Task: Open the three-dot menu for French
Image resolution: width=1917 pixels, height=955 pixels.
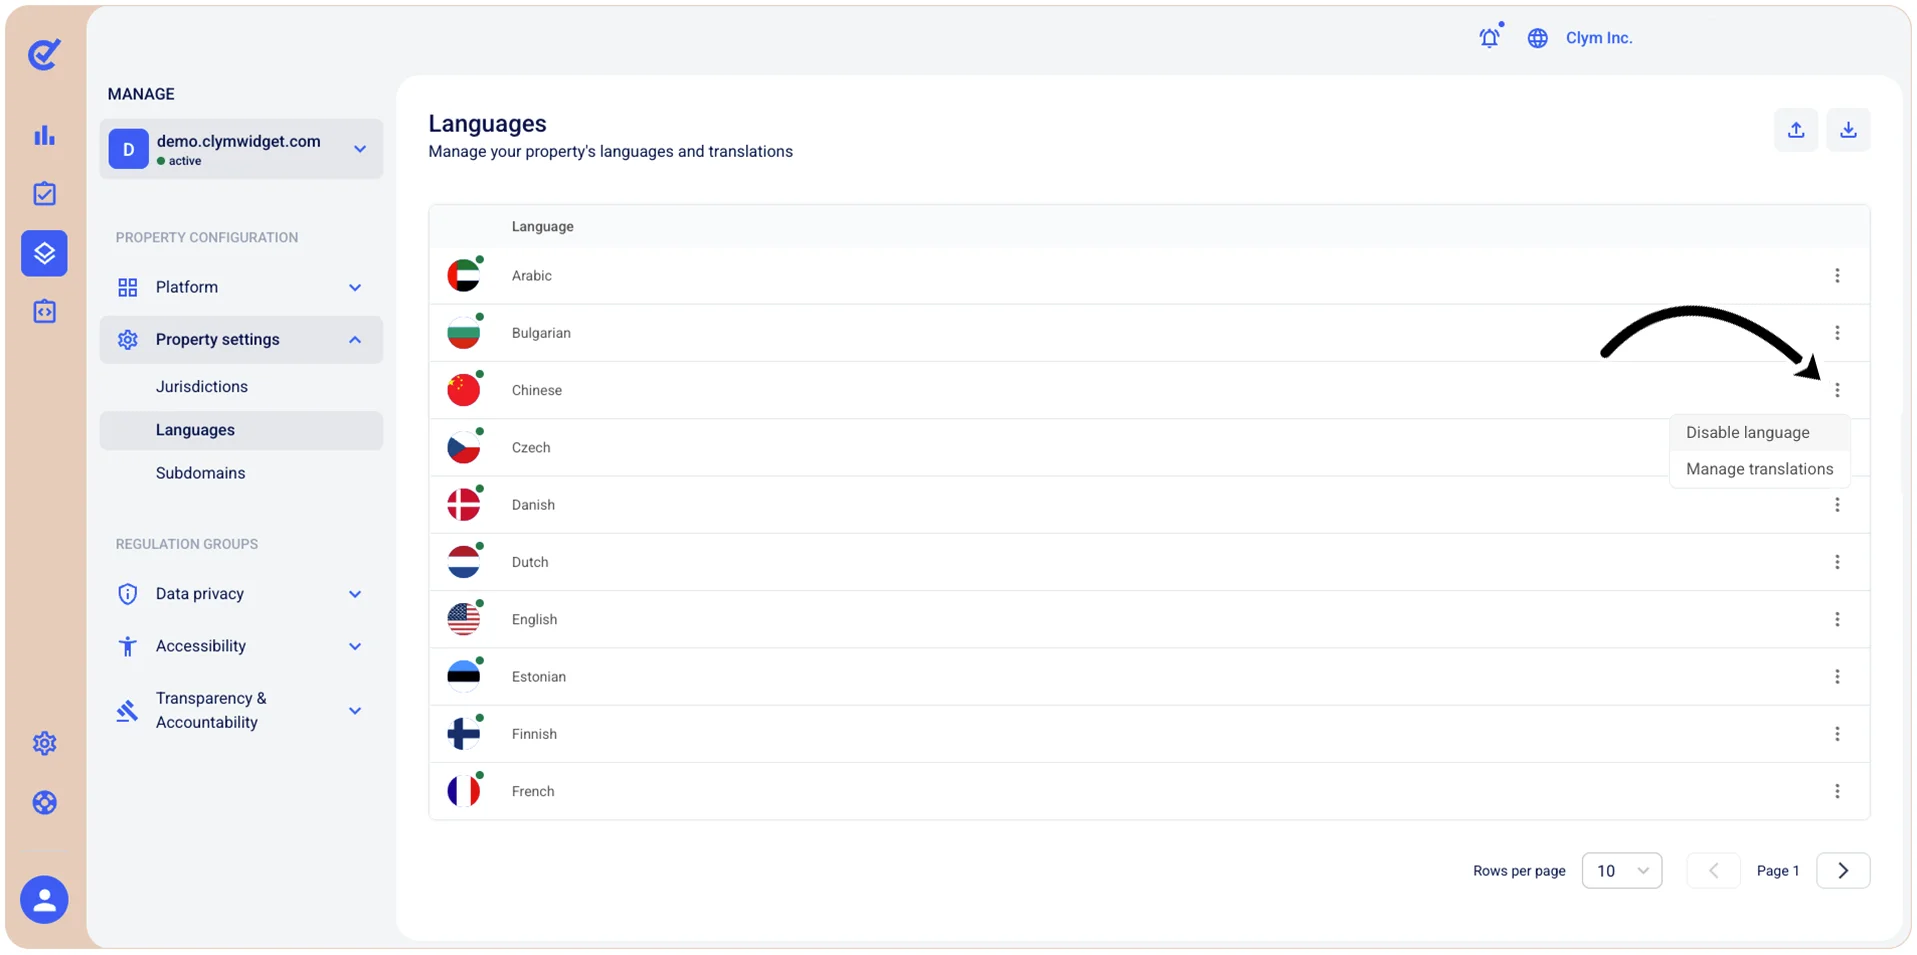Action: (x=1837, y=791)
